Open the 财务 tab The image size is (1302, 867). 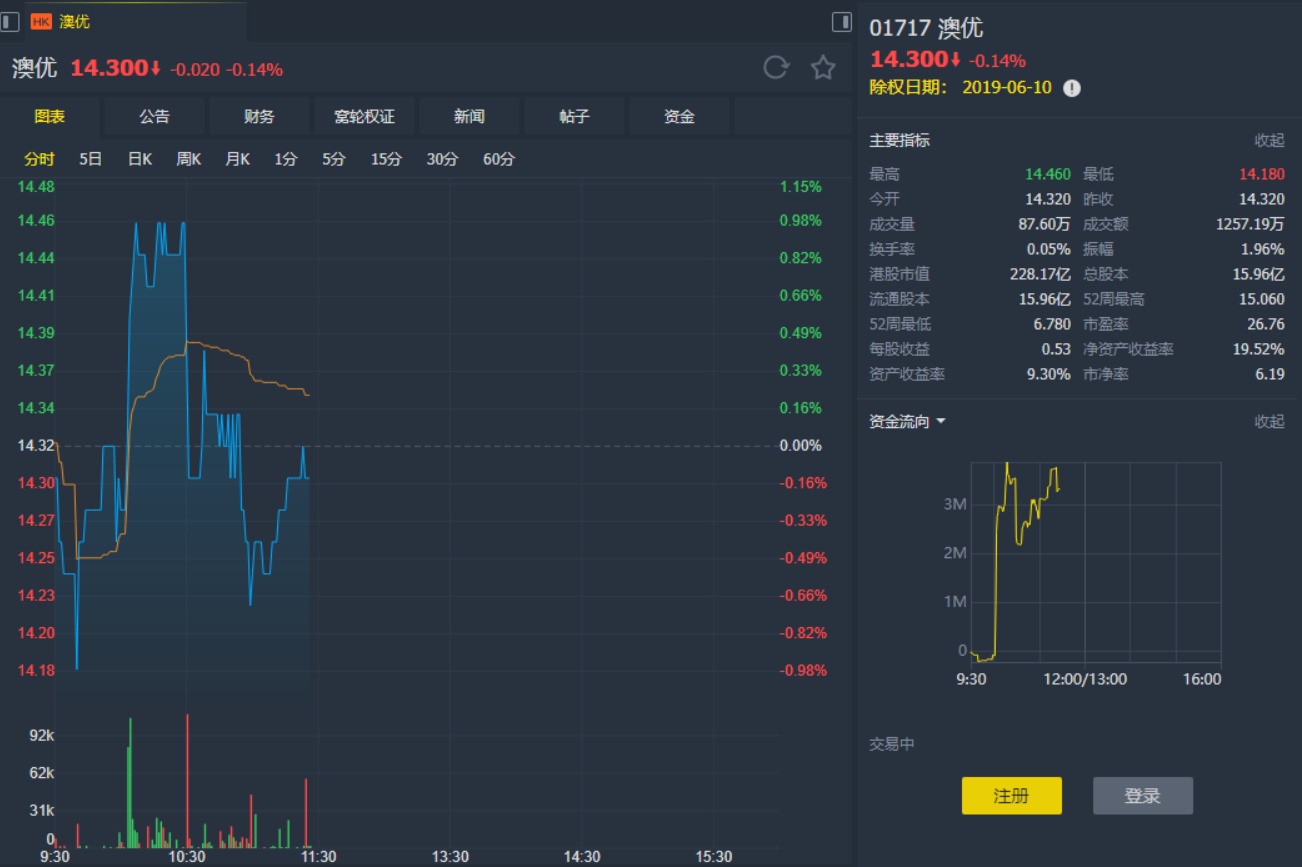259,117
